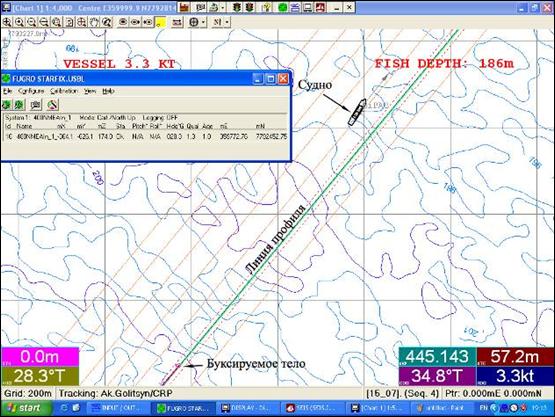
Task: Click the red factory icon in title bar
Action: tap(184, 7)
